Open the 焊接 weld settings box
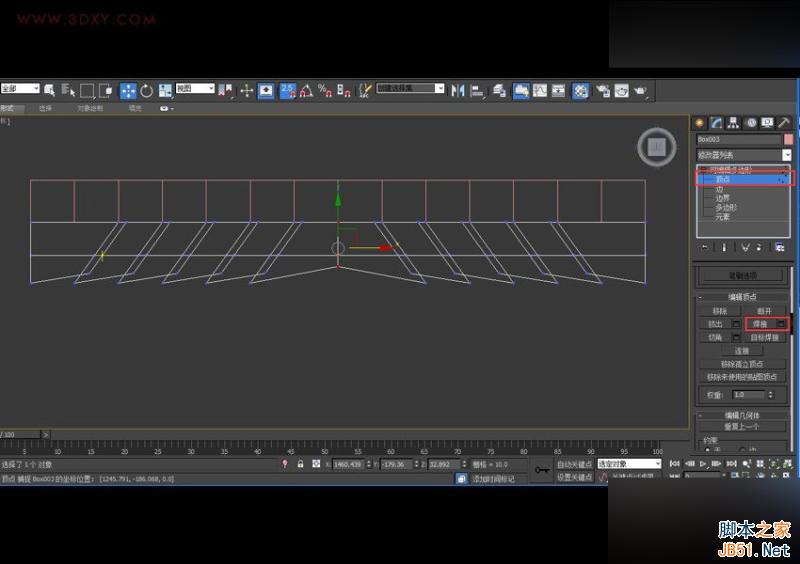 (x=781, y=324)
